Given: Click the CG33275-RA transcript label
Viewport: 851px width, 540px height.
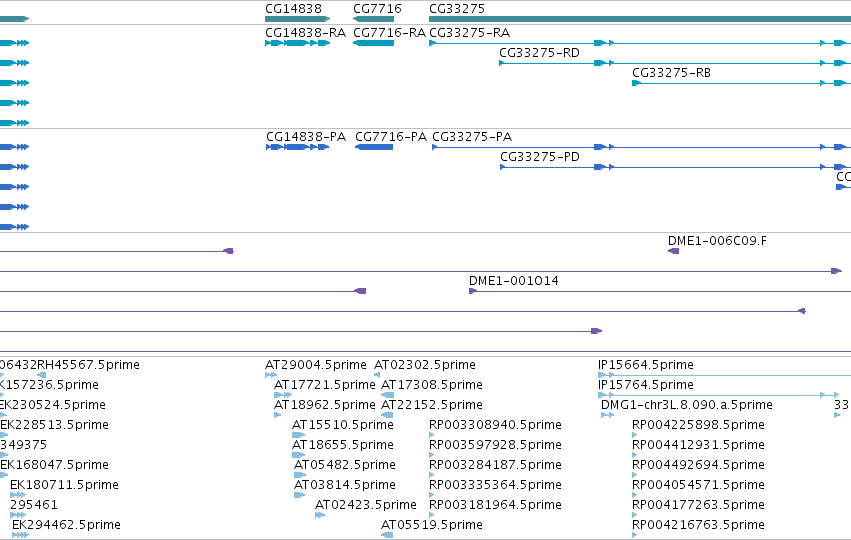Looking at the screenshot, I should 469,33.
